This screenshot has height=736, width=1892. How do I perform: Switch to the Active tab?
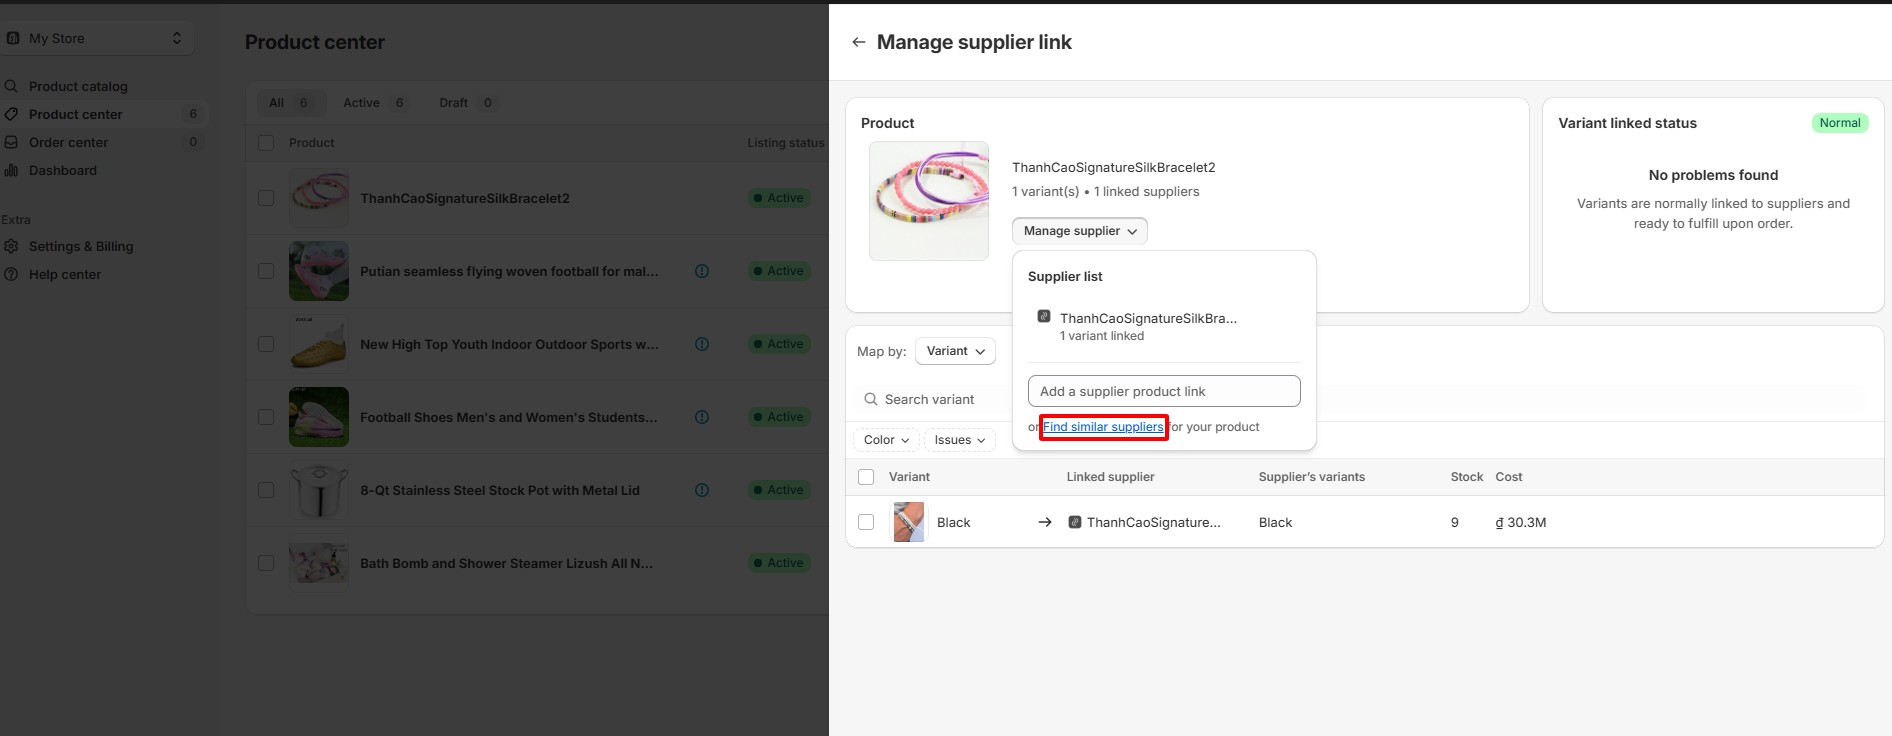pyautogui.click(x=373, y=103)
